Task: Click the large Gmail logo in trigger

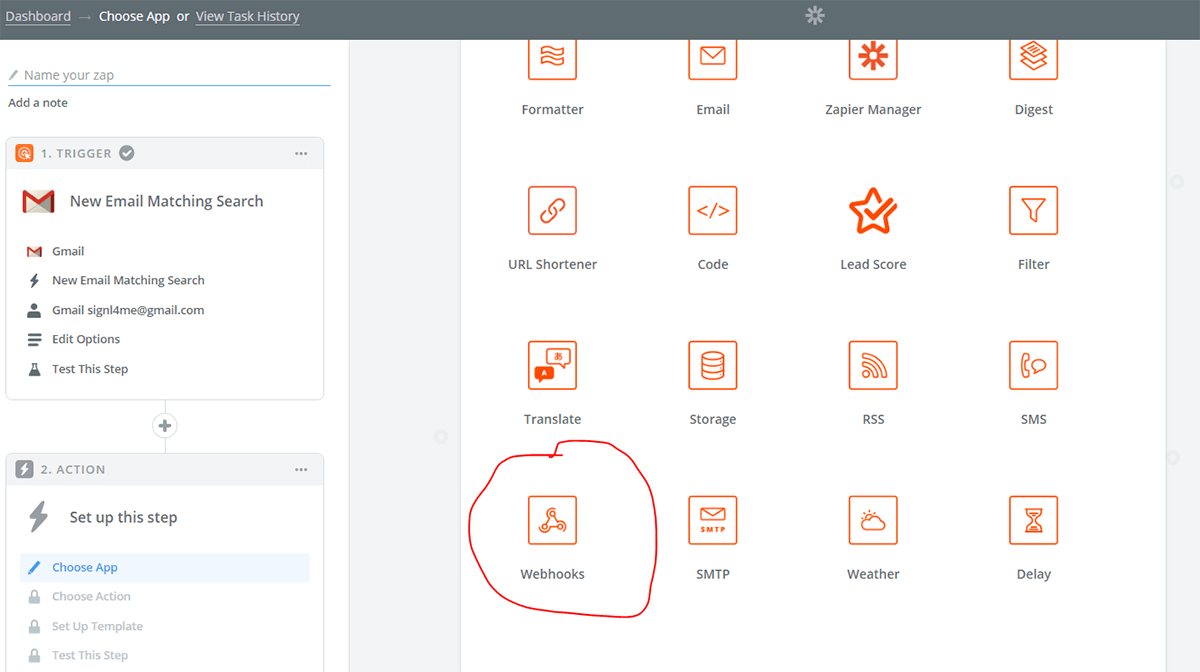Action: point(38,201)
